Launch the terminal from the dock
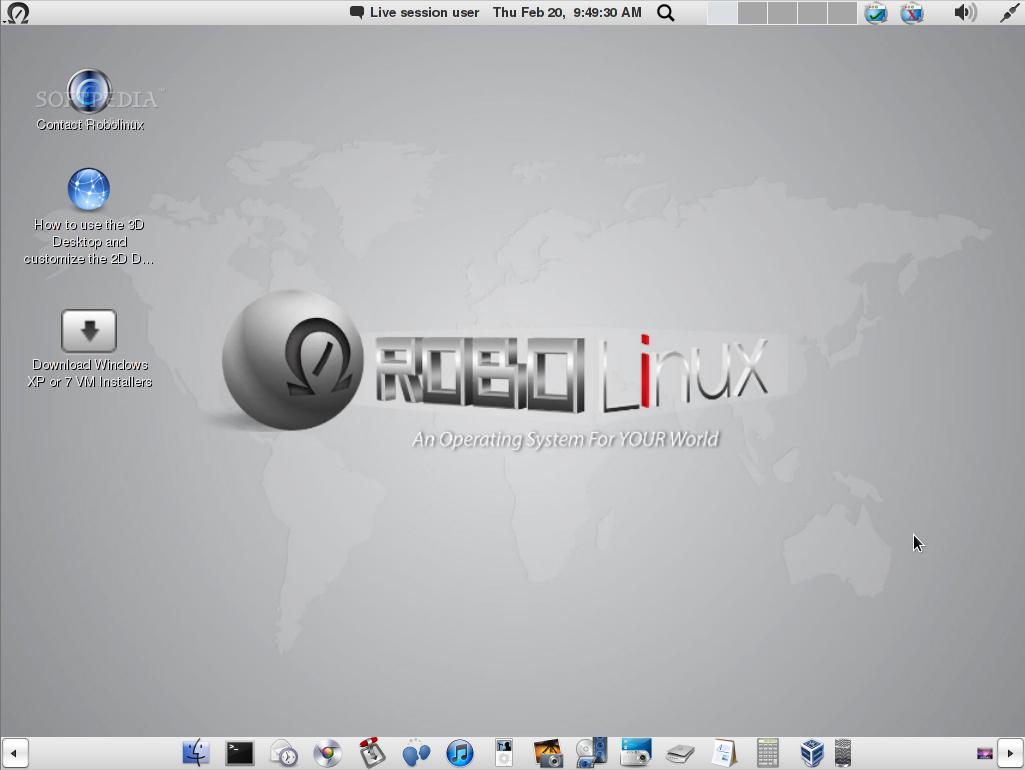The height and width of the screenshot is (770, 1025). pos(239,753)
